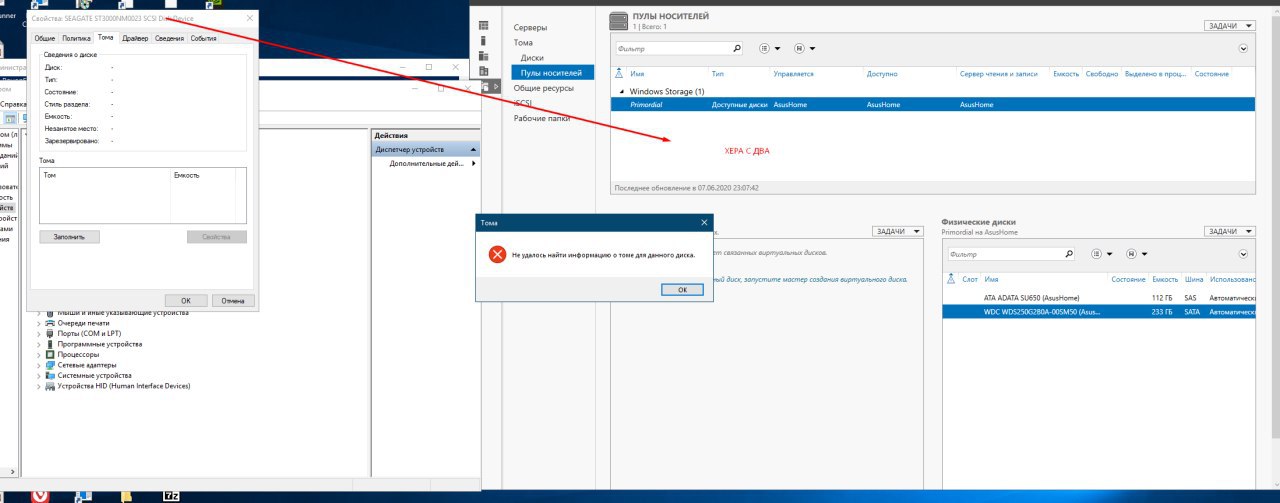Viewport: 1280px width, 503px height.
Task: Click Отмена in SEAGATE properties window
Action: coord(233,300)
